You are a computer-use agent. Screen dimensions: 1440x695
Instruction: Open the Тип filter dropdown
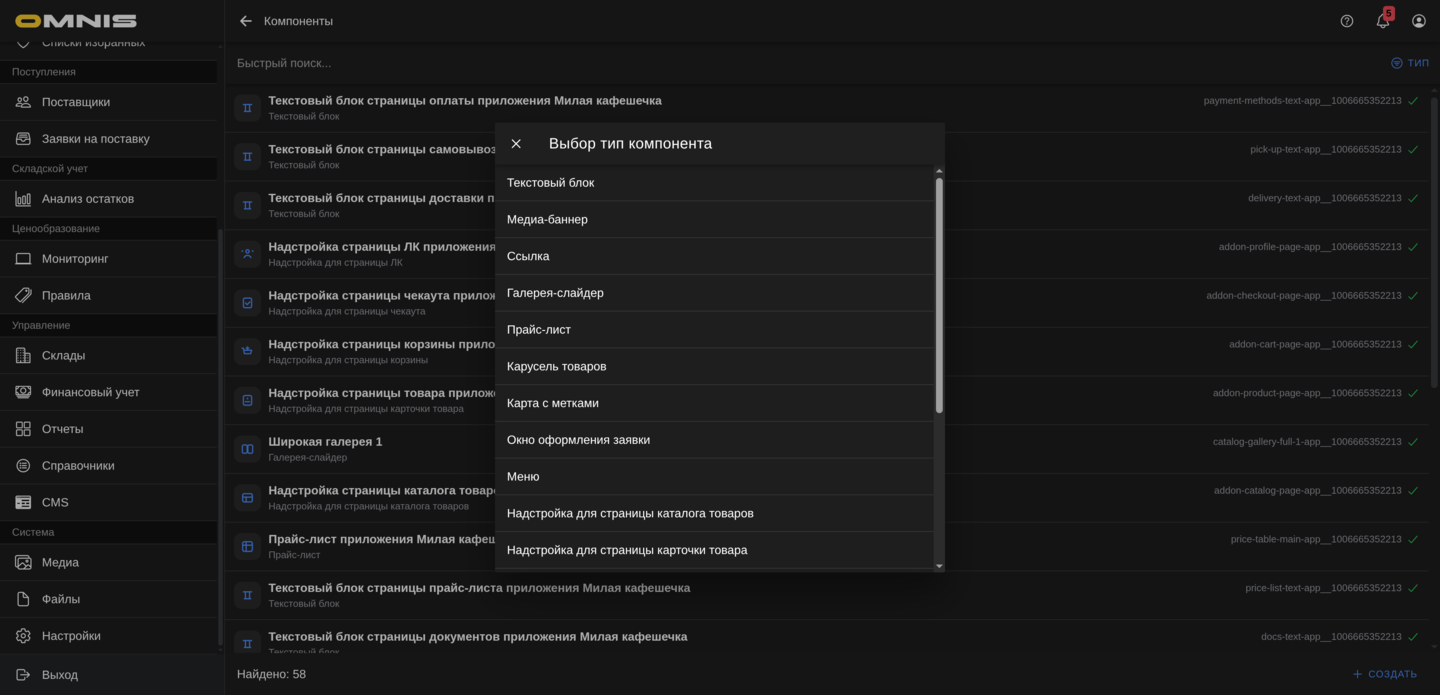click(1410, 62)
